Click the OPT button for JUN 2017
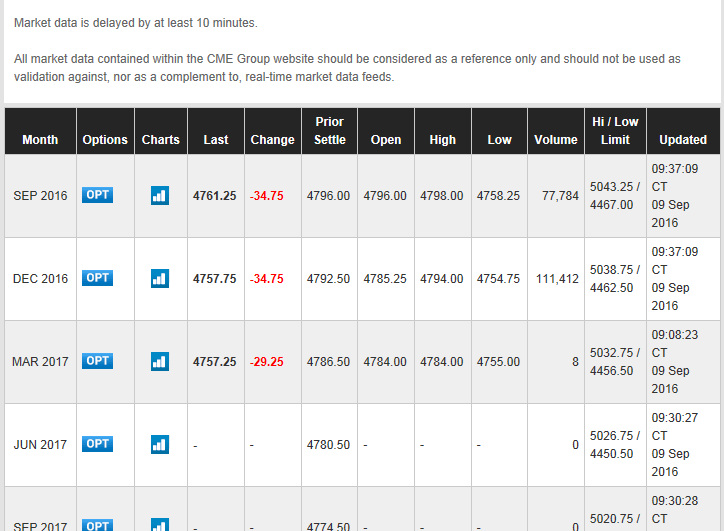The width and height of the screenshot is (724, 531). (x=97, y=444)
